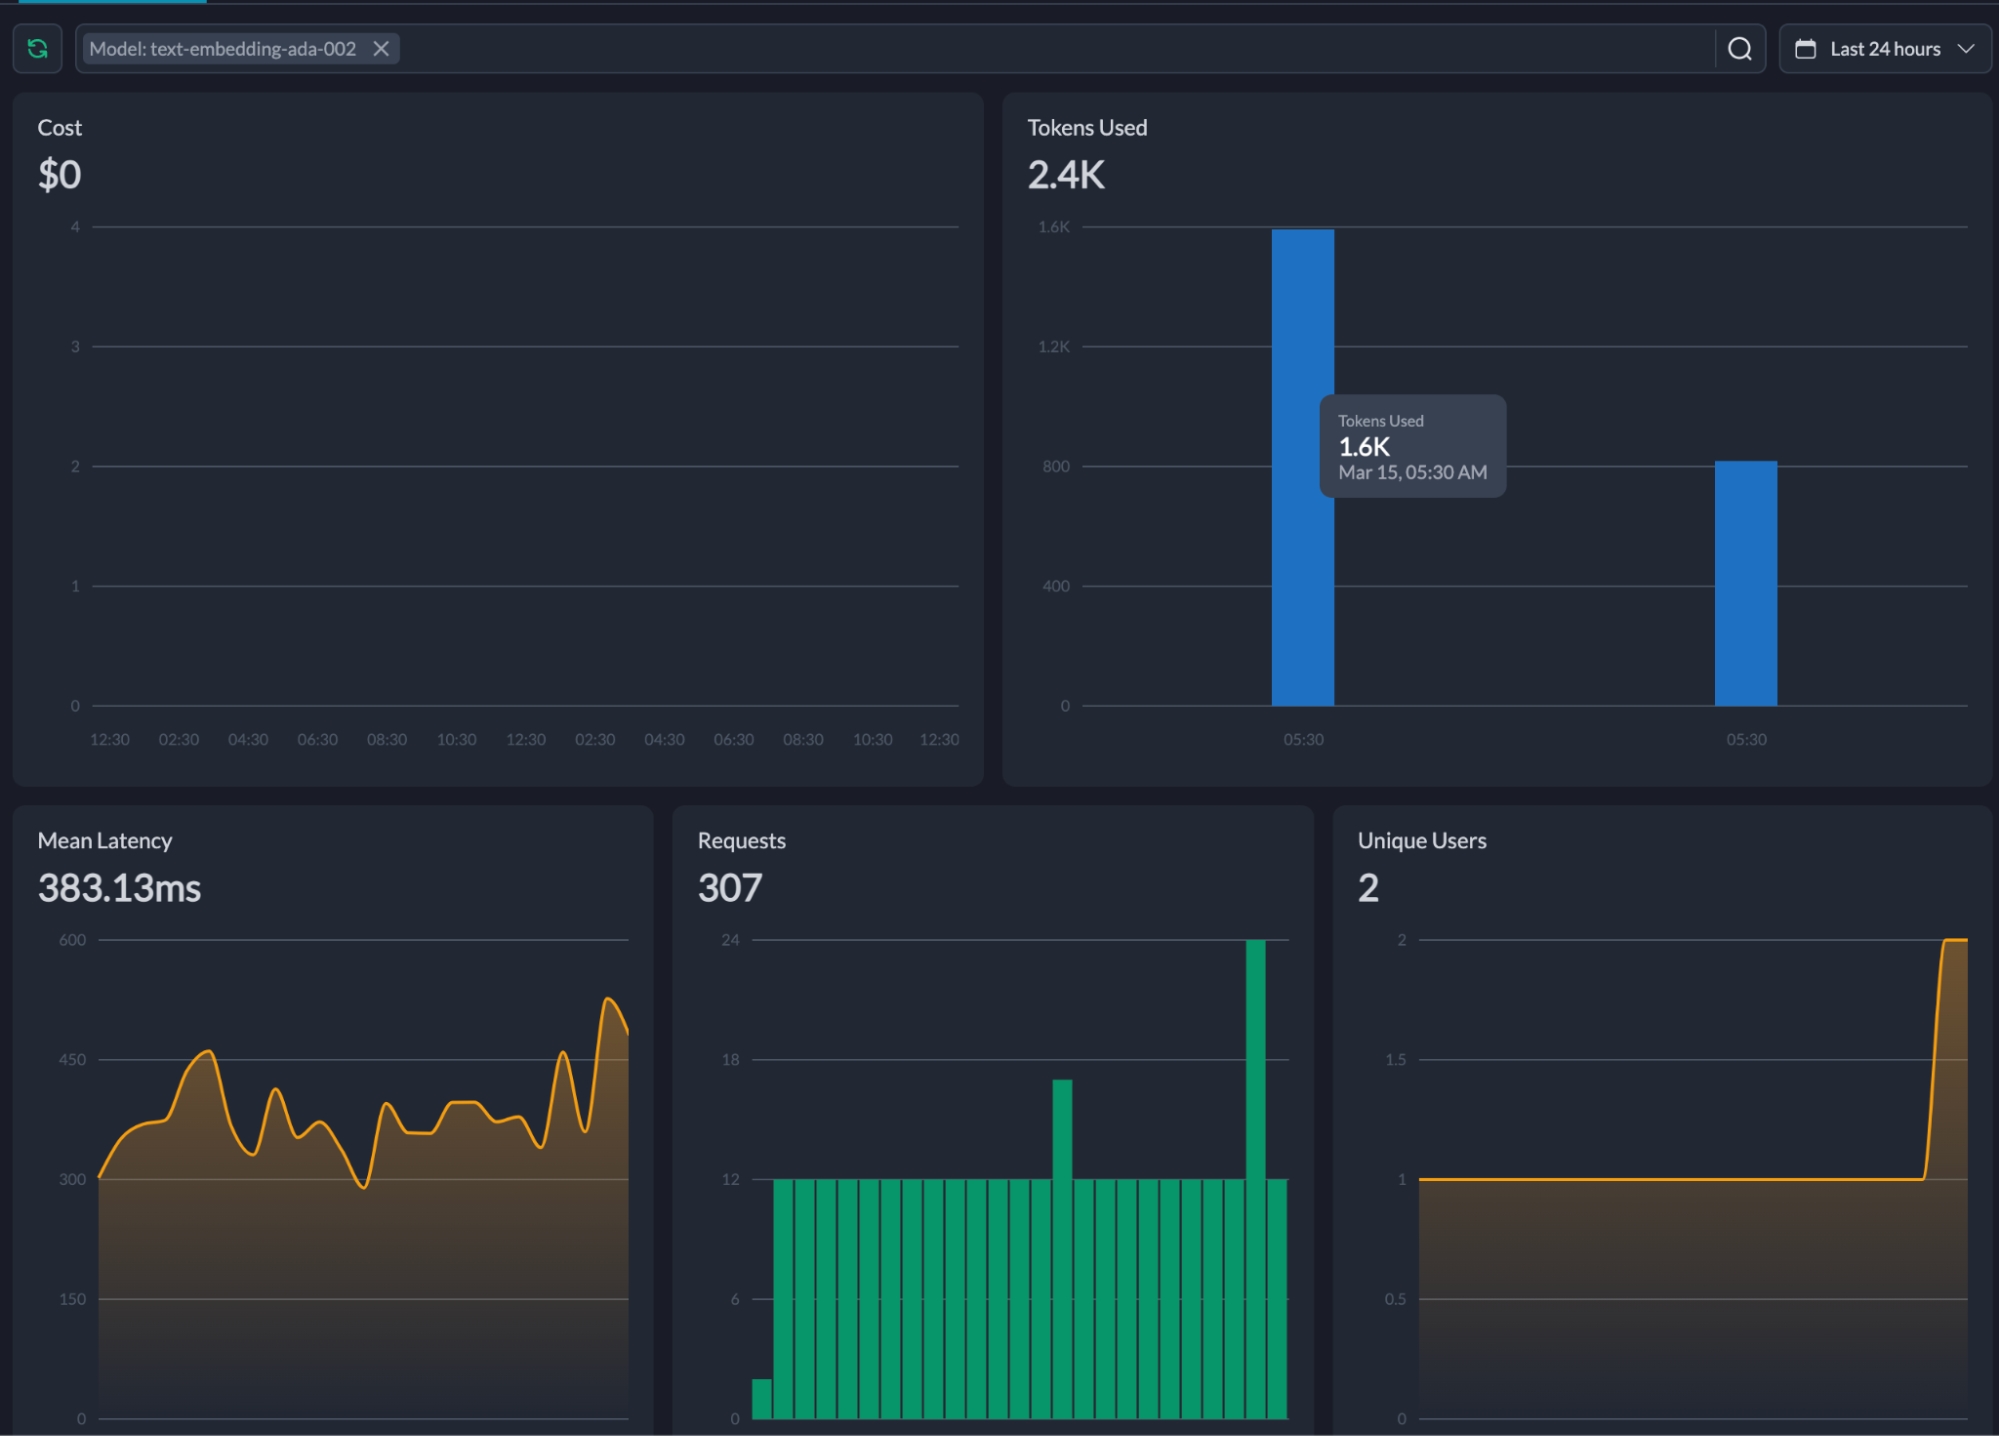The width and height of the screenshot is (1999, 1436).
Task: Remove the text-embedding-ada-002 model filter
Action: tap(381, 48)
